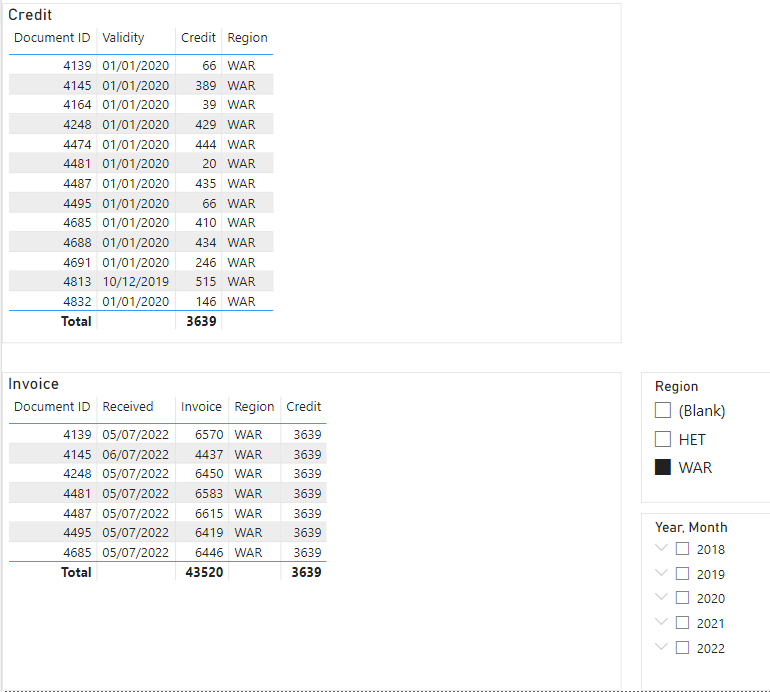Select document 4145 credit value 389

coord(206,85)
